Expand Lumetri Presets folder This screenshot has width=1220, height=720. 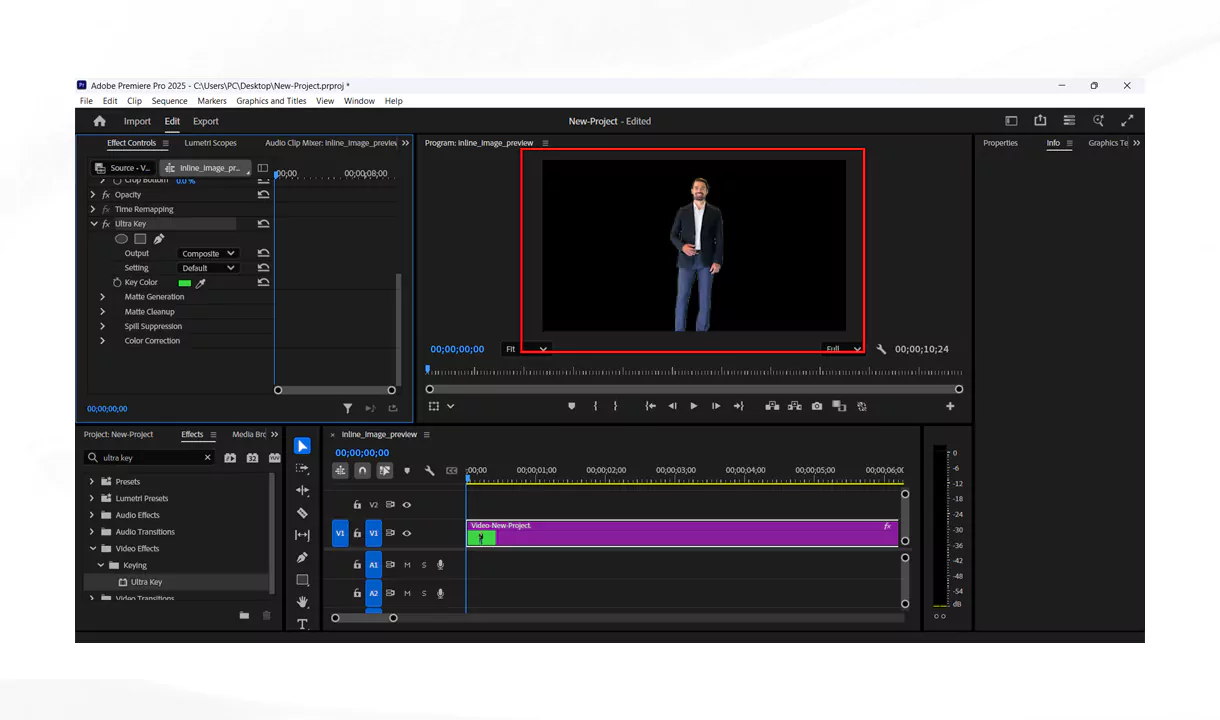click(93, 498)
